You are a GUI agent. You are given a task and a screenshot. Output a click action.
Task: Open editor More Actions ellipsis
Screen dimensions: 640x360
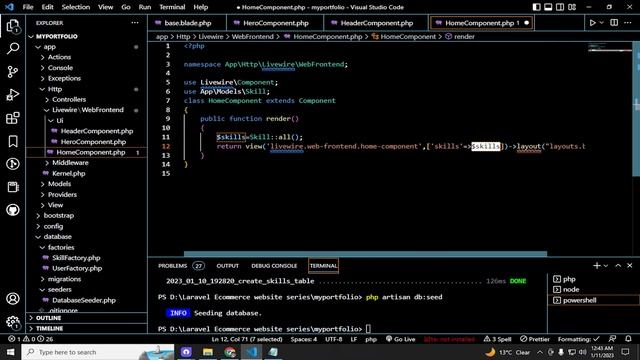point(628,23)
